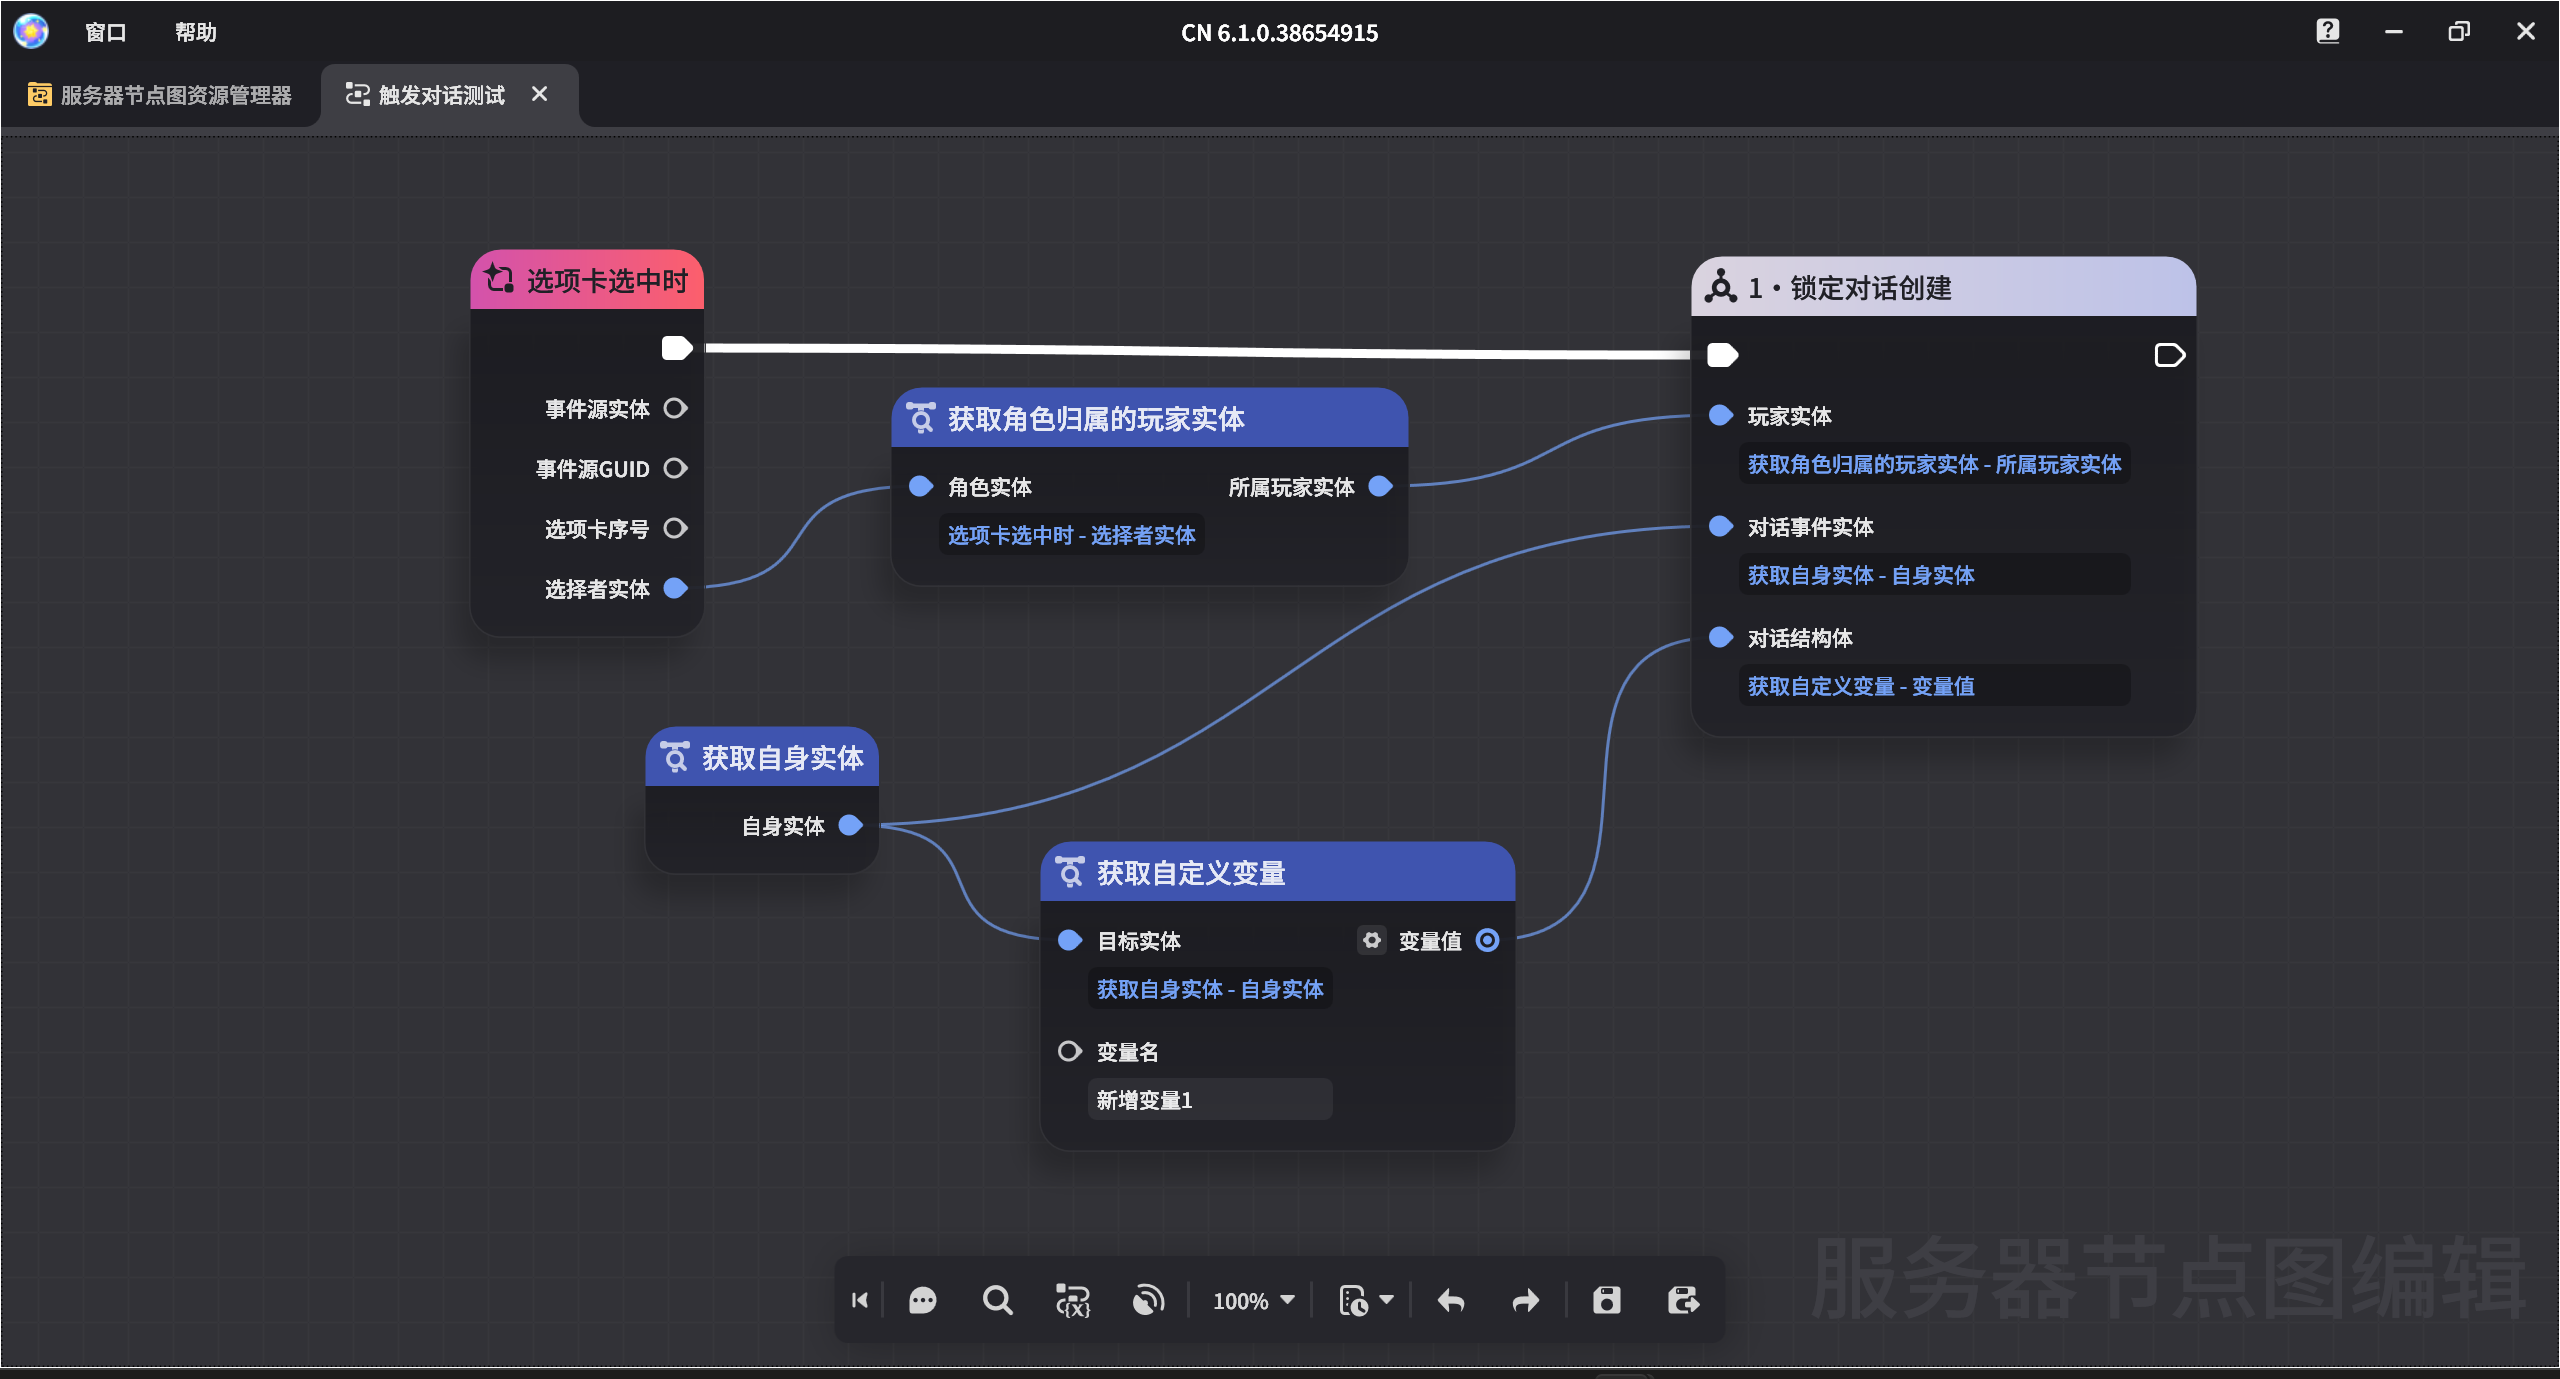Click the comment bubble toolbar icon
Image resolution: width=2560 pixels, height=1379 pixels.
pyautogui.click(x=922, y=1300)
